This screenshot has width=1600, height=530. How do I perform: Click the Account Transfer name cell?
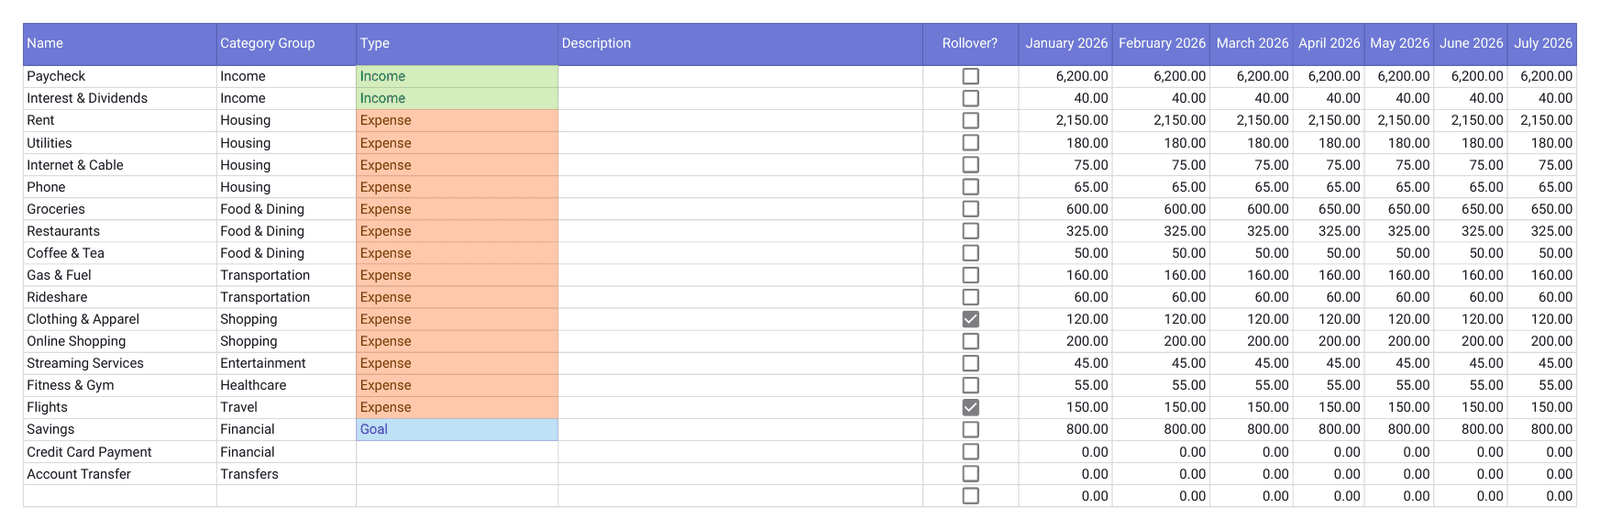click(120, 474)
